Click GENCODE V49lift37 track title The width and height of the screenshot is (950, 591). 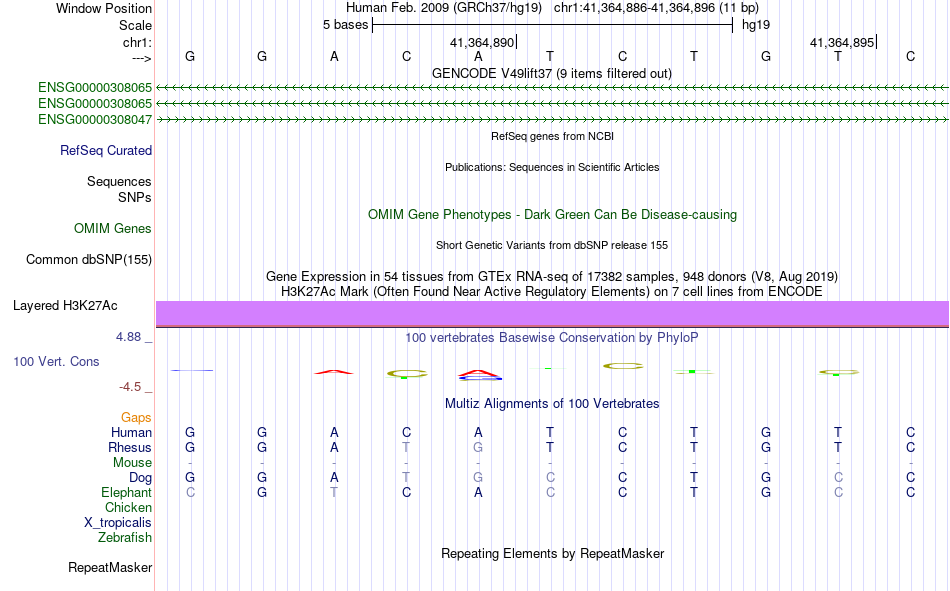(552, 74)
